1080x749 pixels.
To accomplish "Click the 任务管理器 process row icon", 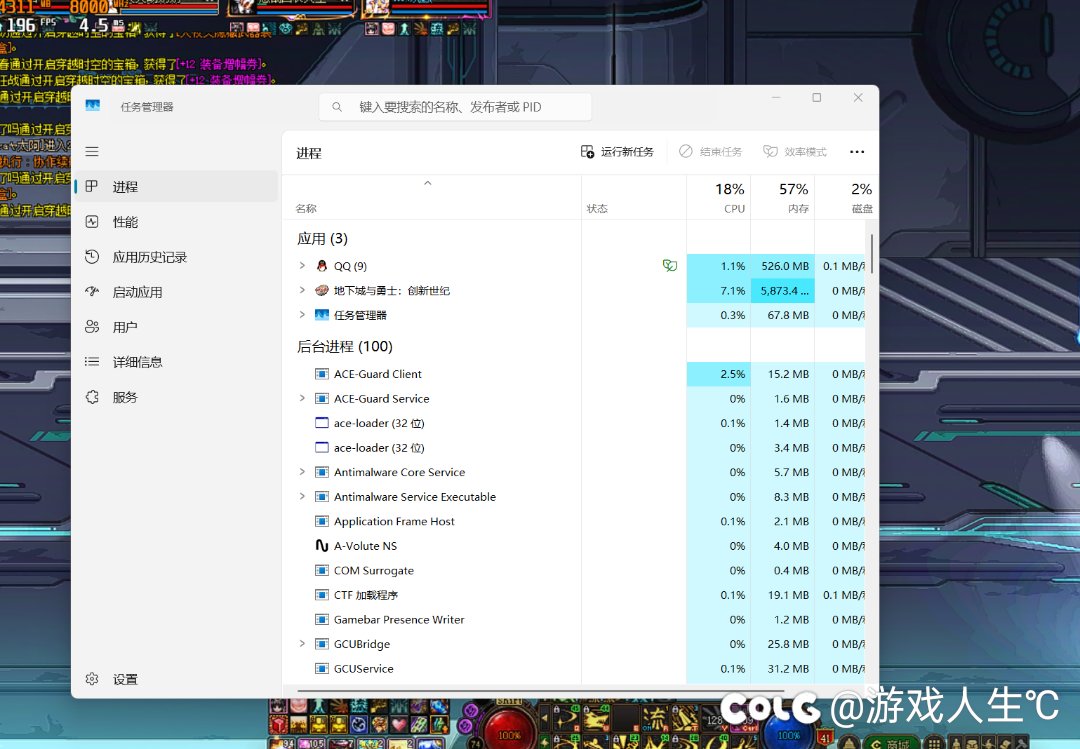I will pos(322,315).
